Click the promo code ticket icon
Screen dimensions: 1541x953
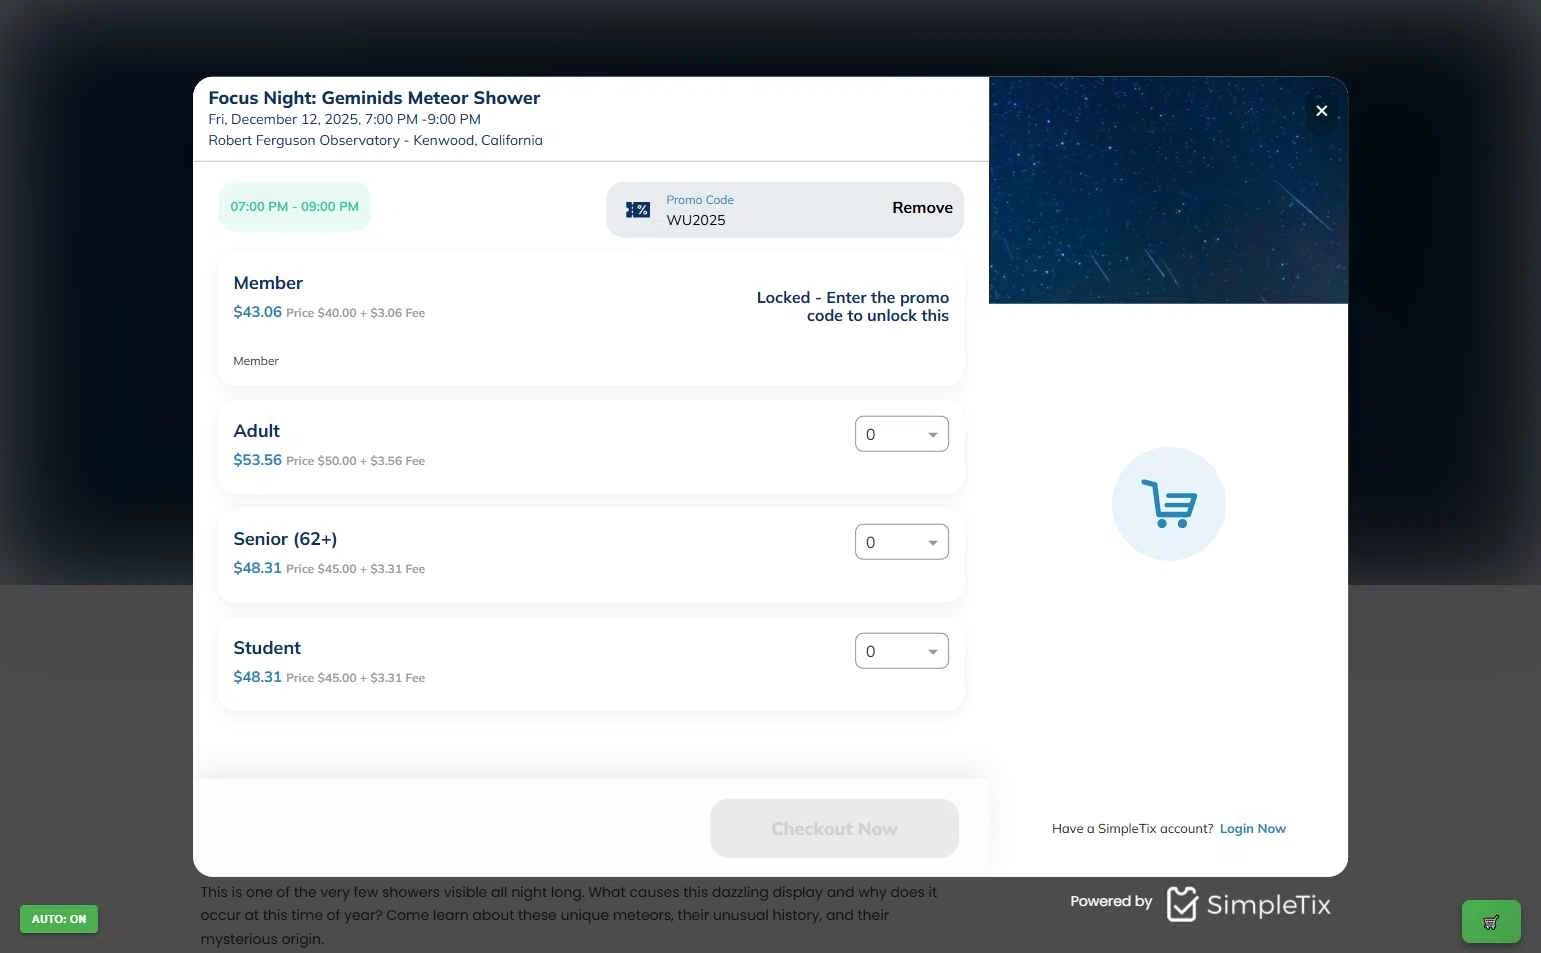pos(638,210)
